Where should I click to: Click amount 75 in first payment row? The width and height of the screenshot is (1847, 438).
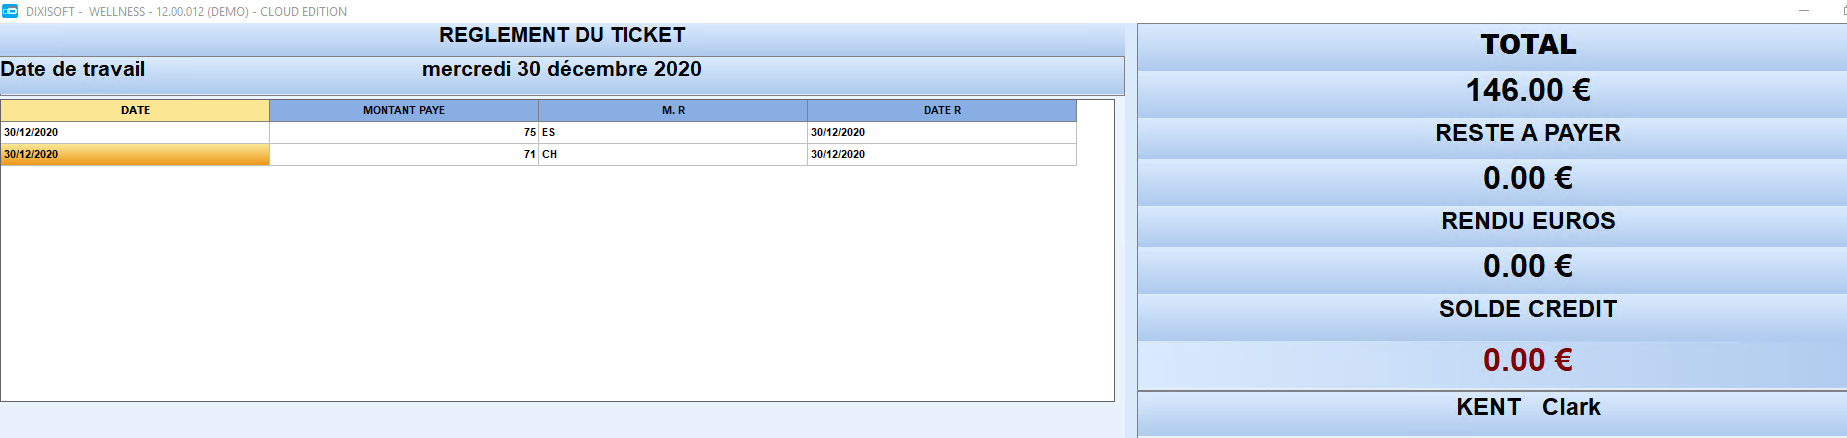[404, 132]
